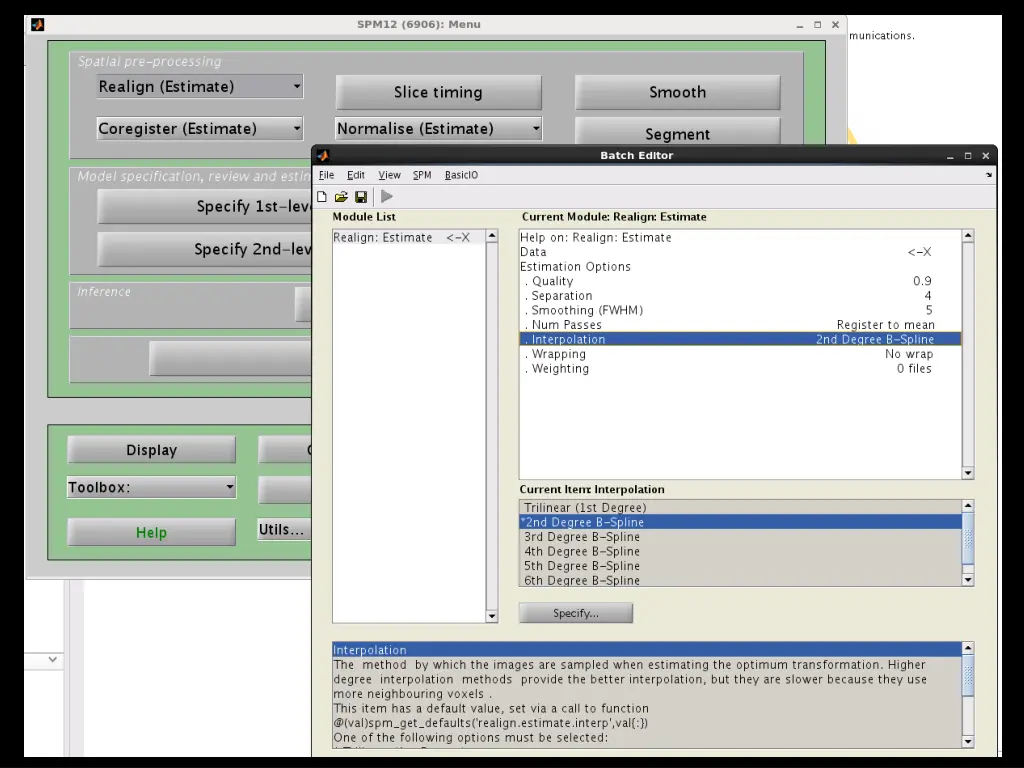Choose 2nd Degree B-Spline option in Current Item list
1024x768 pixels.
740,522
